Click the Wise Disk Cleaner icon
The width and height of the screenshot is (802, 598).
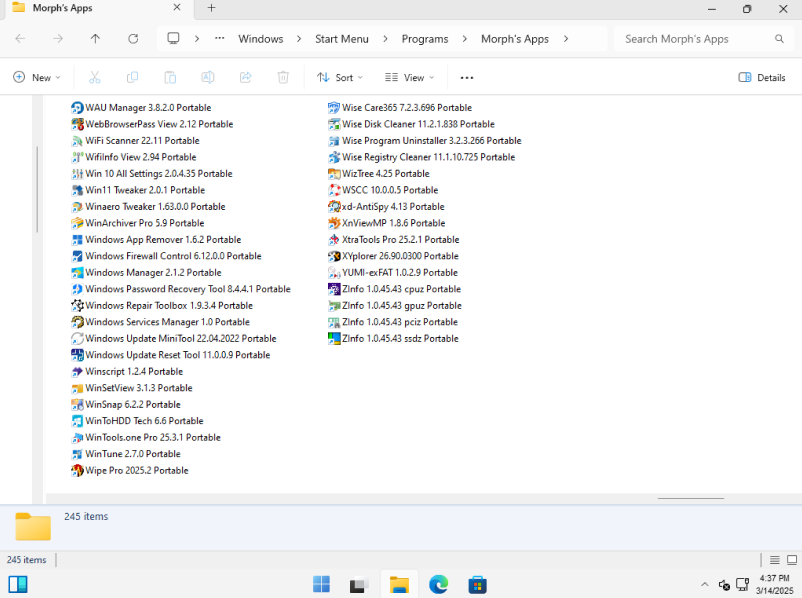(x=334, y=124)
